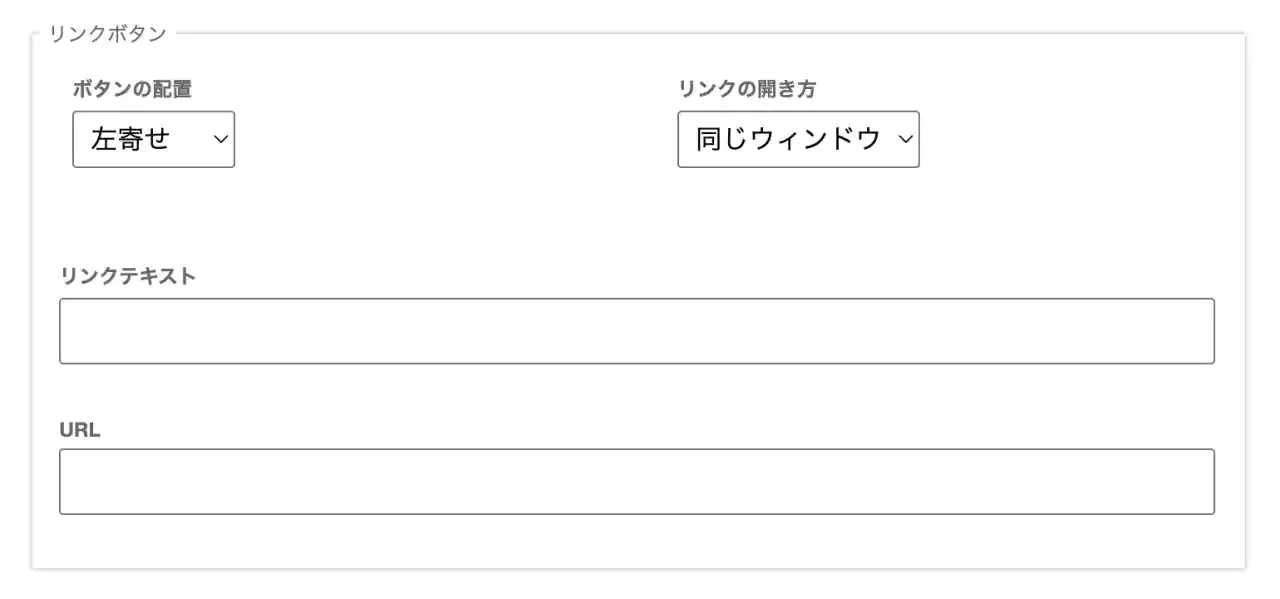Place cursor at left edge of リンクテキスト box
Screen dimensions: 1280x599
point(70,331)
